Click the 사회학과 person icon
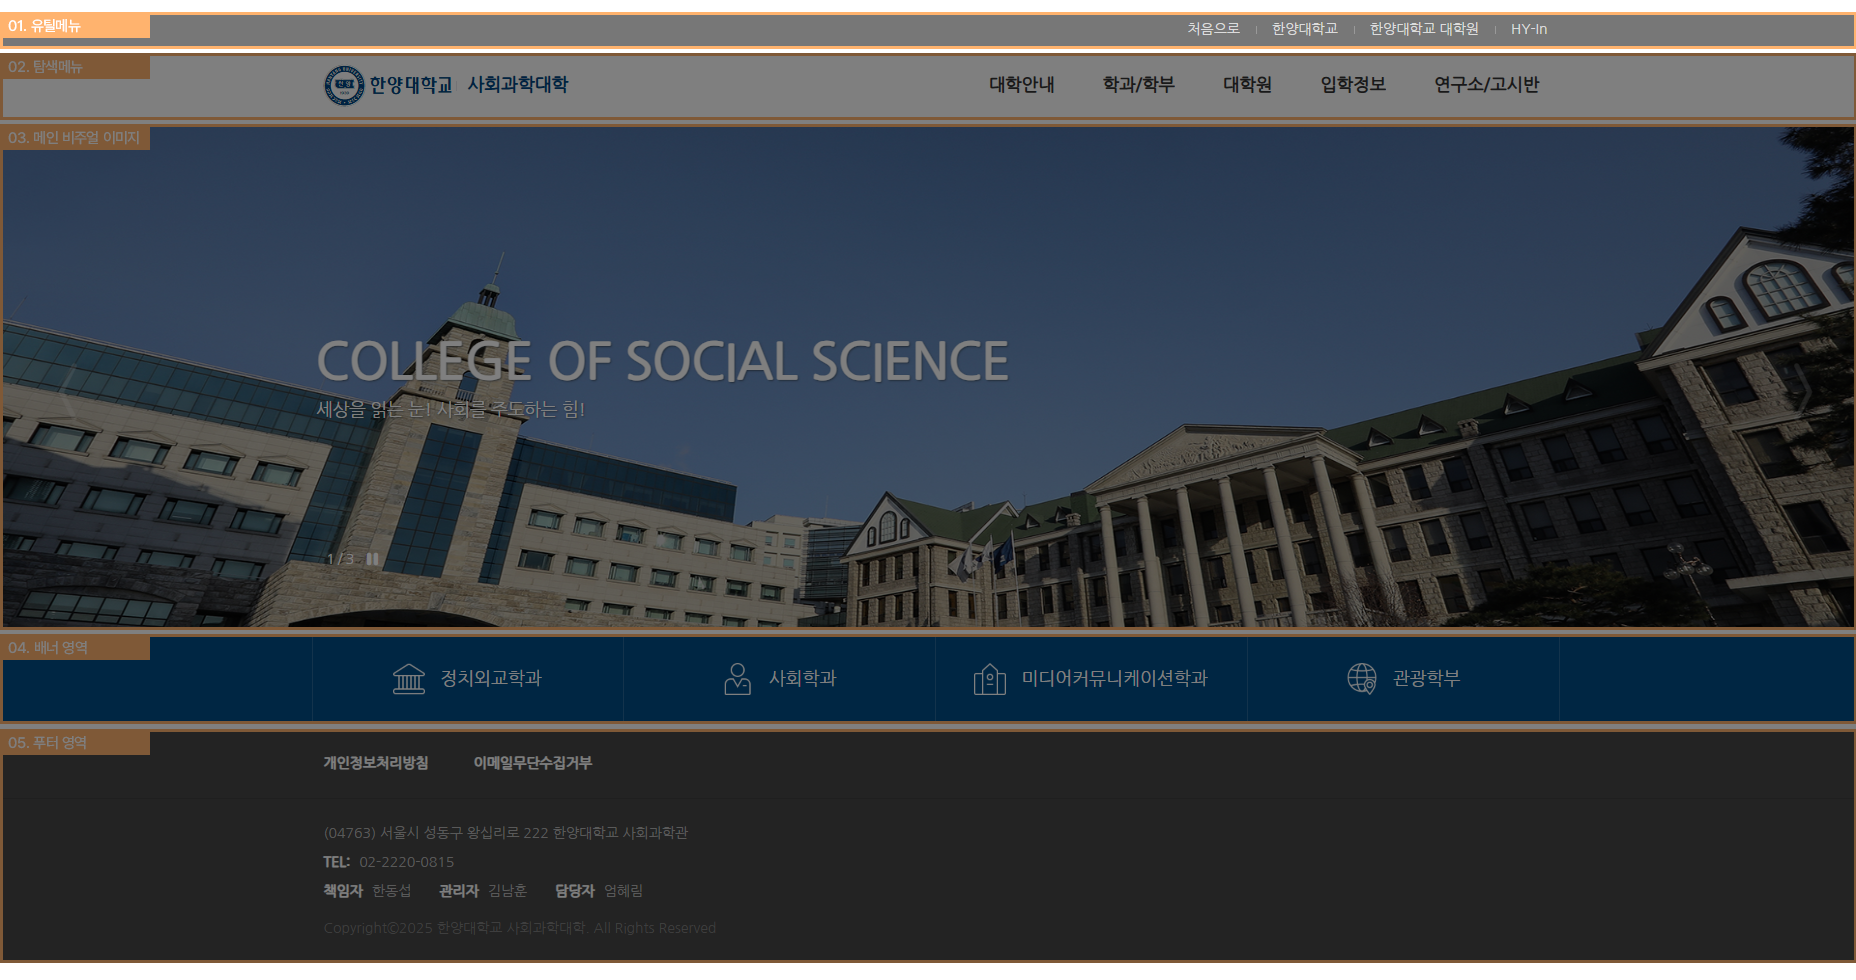This screenshot has height=980, width=1856. pos(737,679)
